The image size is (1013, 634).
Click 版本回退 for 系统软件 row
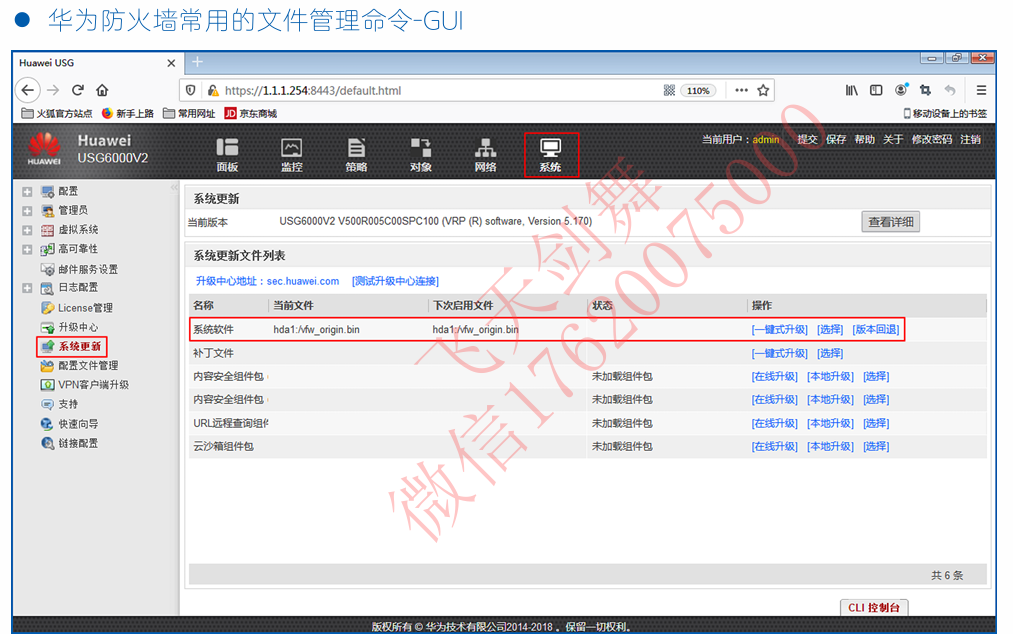click(875, 330)
